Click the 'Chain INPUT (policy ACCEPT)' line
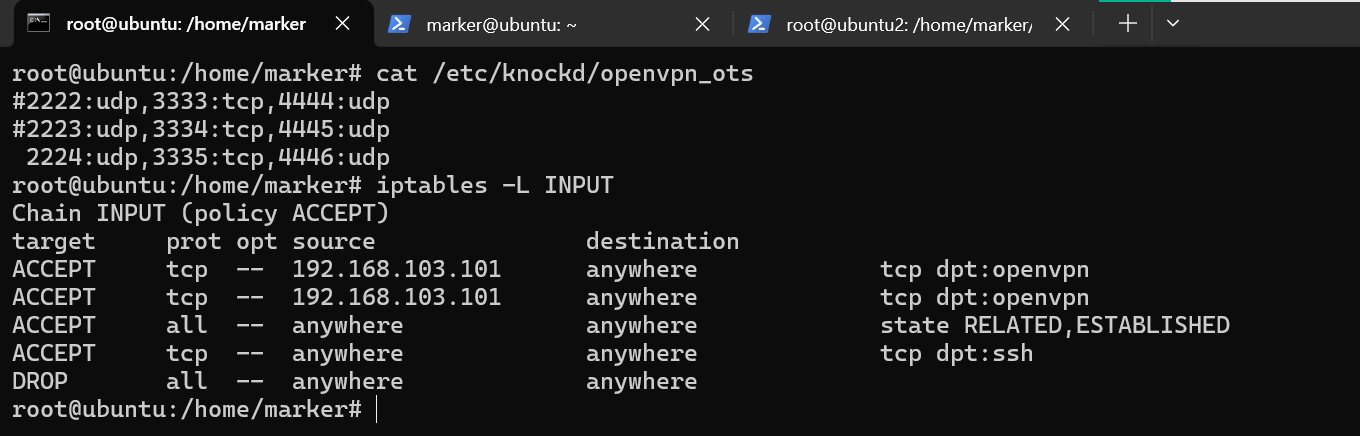This screenshot has width=1360, height=436. click(x=200, y=214)
